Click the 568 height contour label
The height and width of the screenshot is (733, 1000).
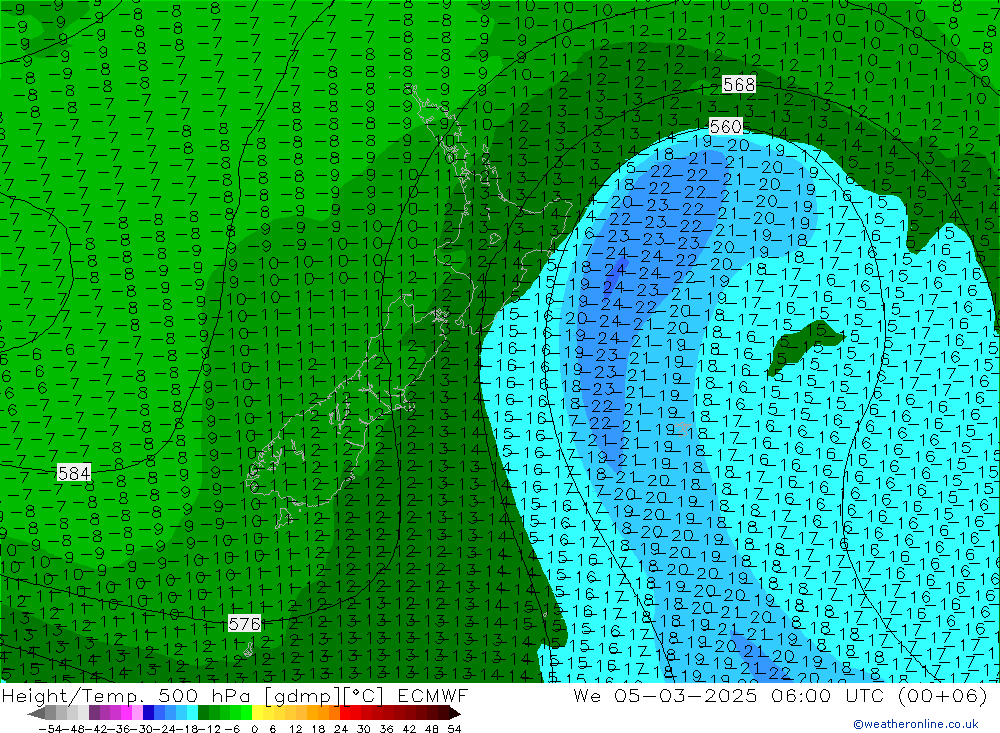pyautogui.click(x=739, y=84)
